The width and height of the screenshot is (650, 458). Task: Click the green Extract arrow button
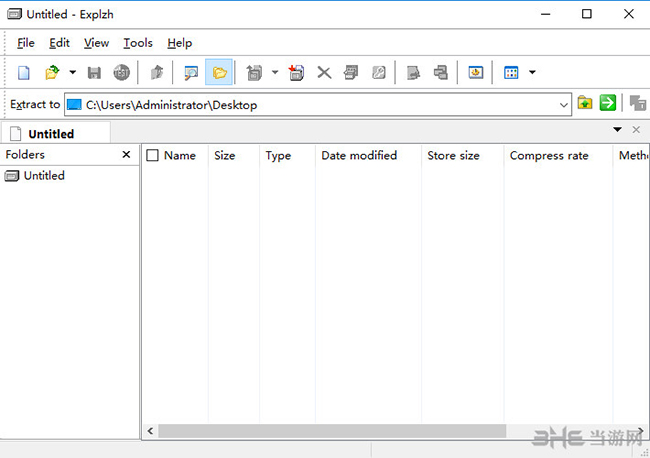(607, 103)
